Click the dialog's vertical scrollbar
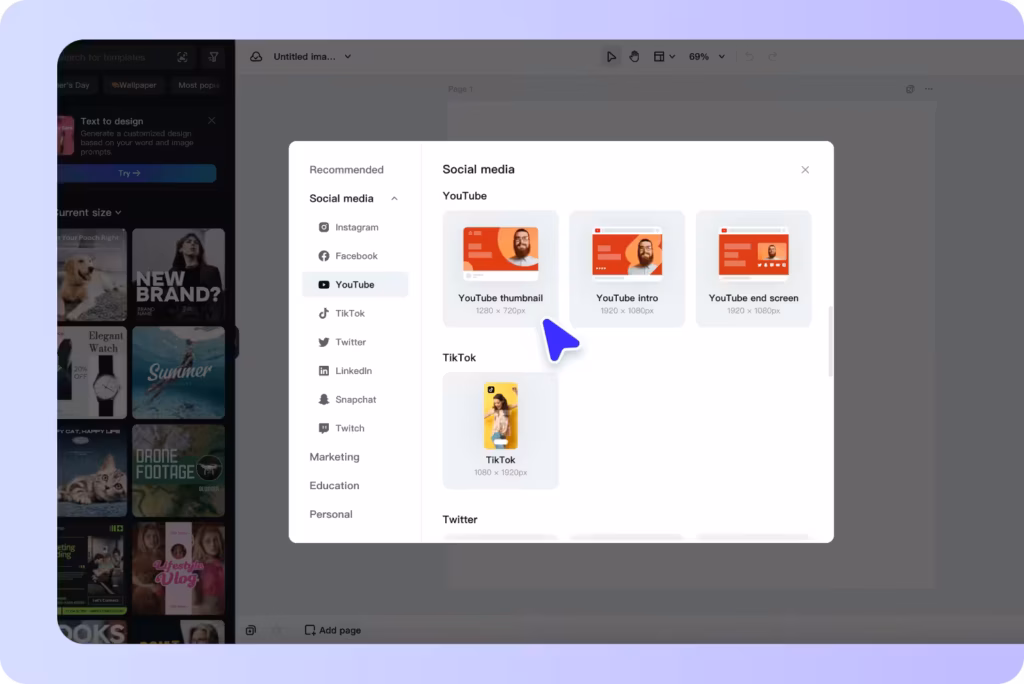Image resolution: width=1024 pixels, height=684 pixels. 829,342
